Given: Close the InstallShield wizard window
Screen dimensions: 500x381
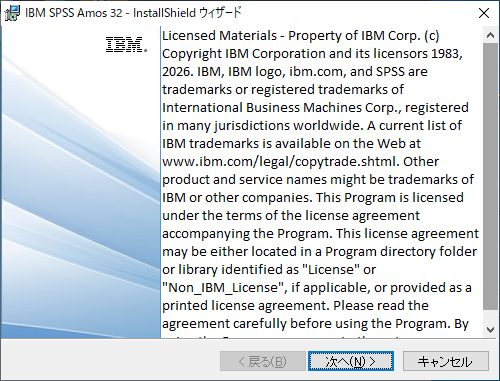Looking at the screenshot, I should point(484,13).
